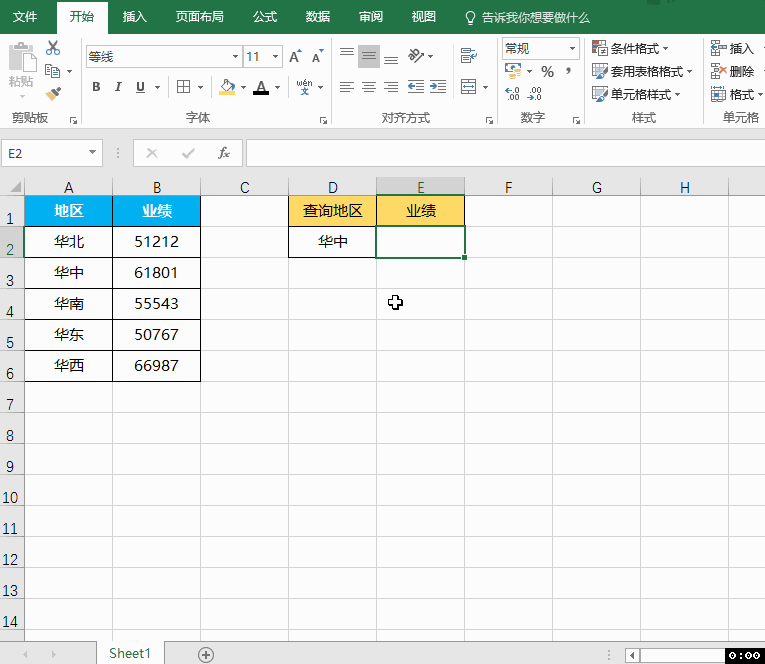Click the formula bar input field
The image size is (765, 664).
coord(505,153)
